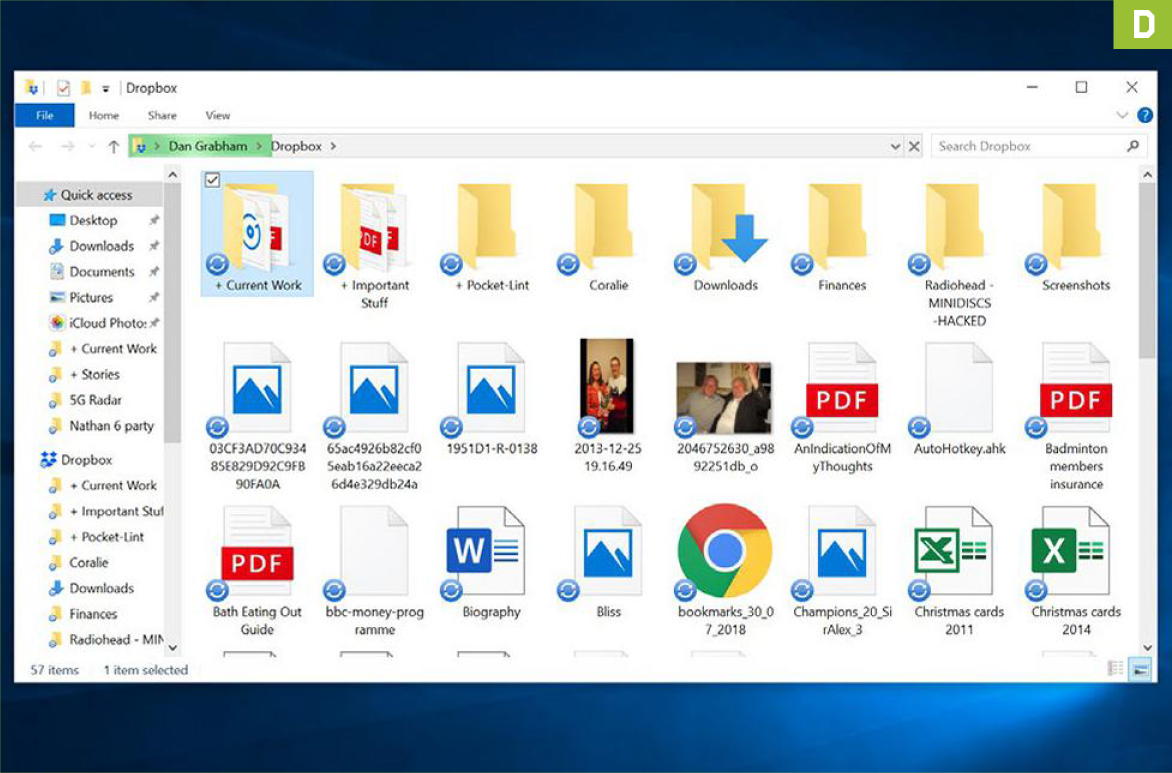This screenshot has height=773, width=1172.
Task: Open the 2013-12-25 19.16.49 photo thumbnail
Action: click(x=607, y=386)
